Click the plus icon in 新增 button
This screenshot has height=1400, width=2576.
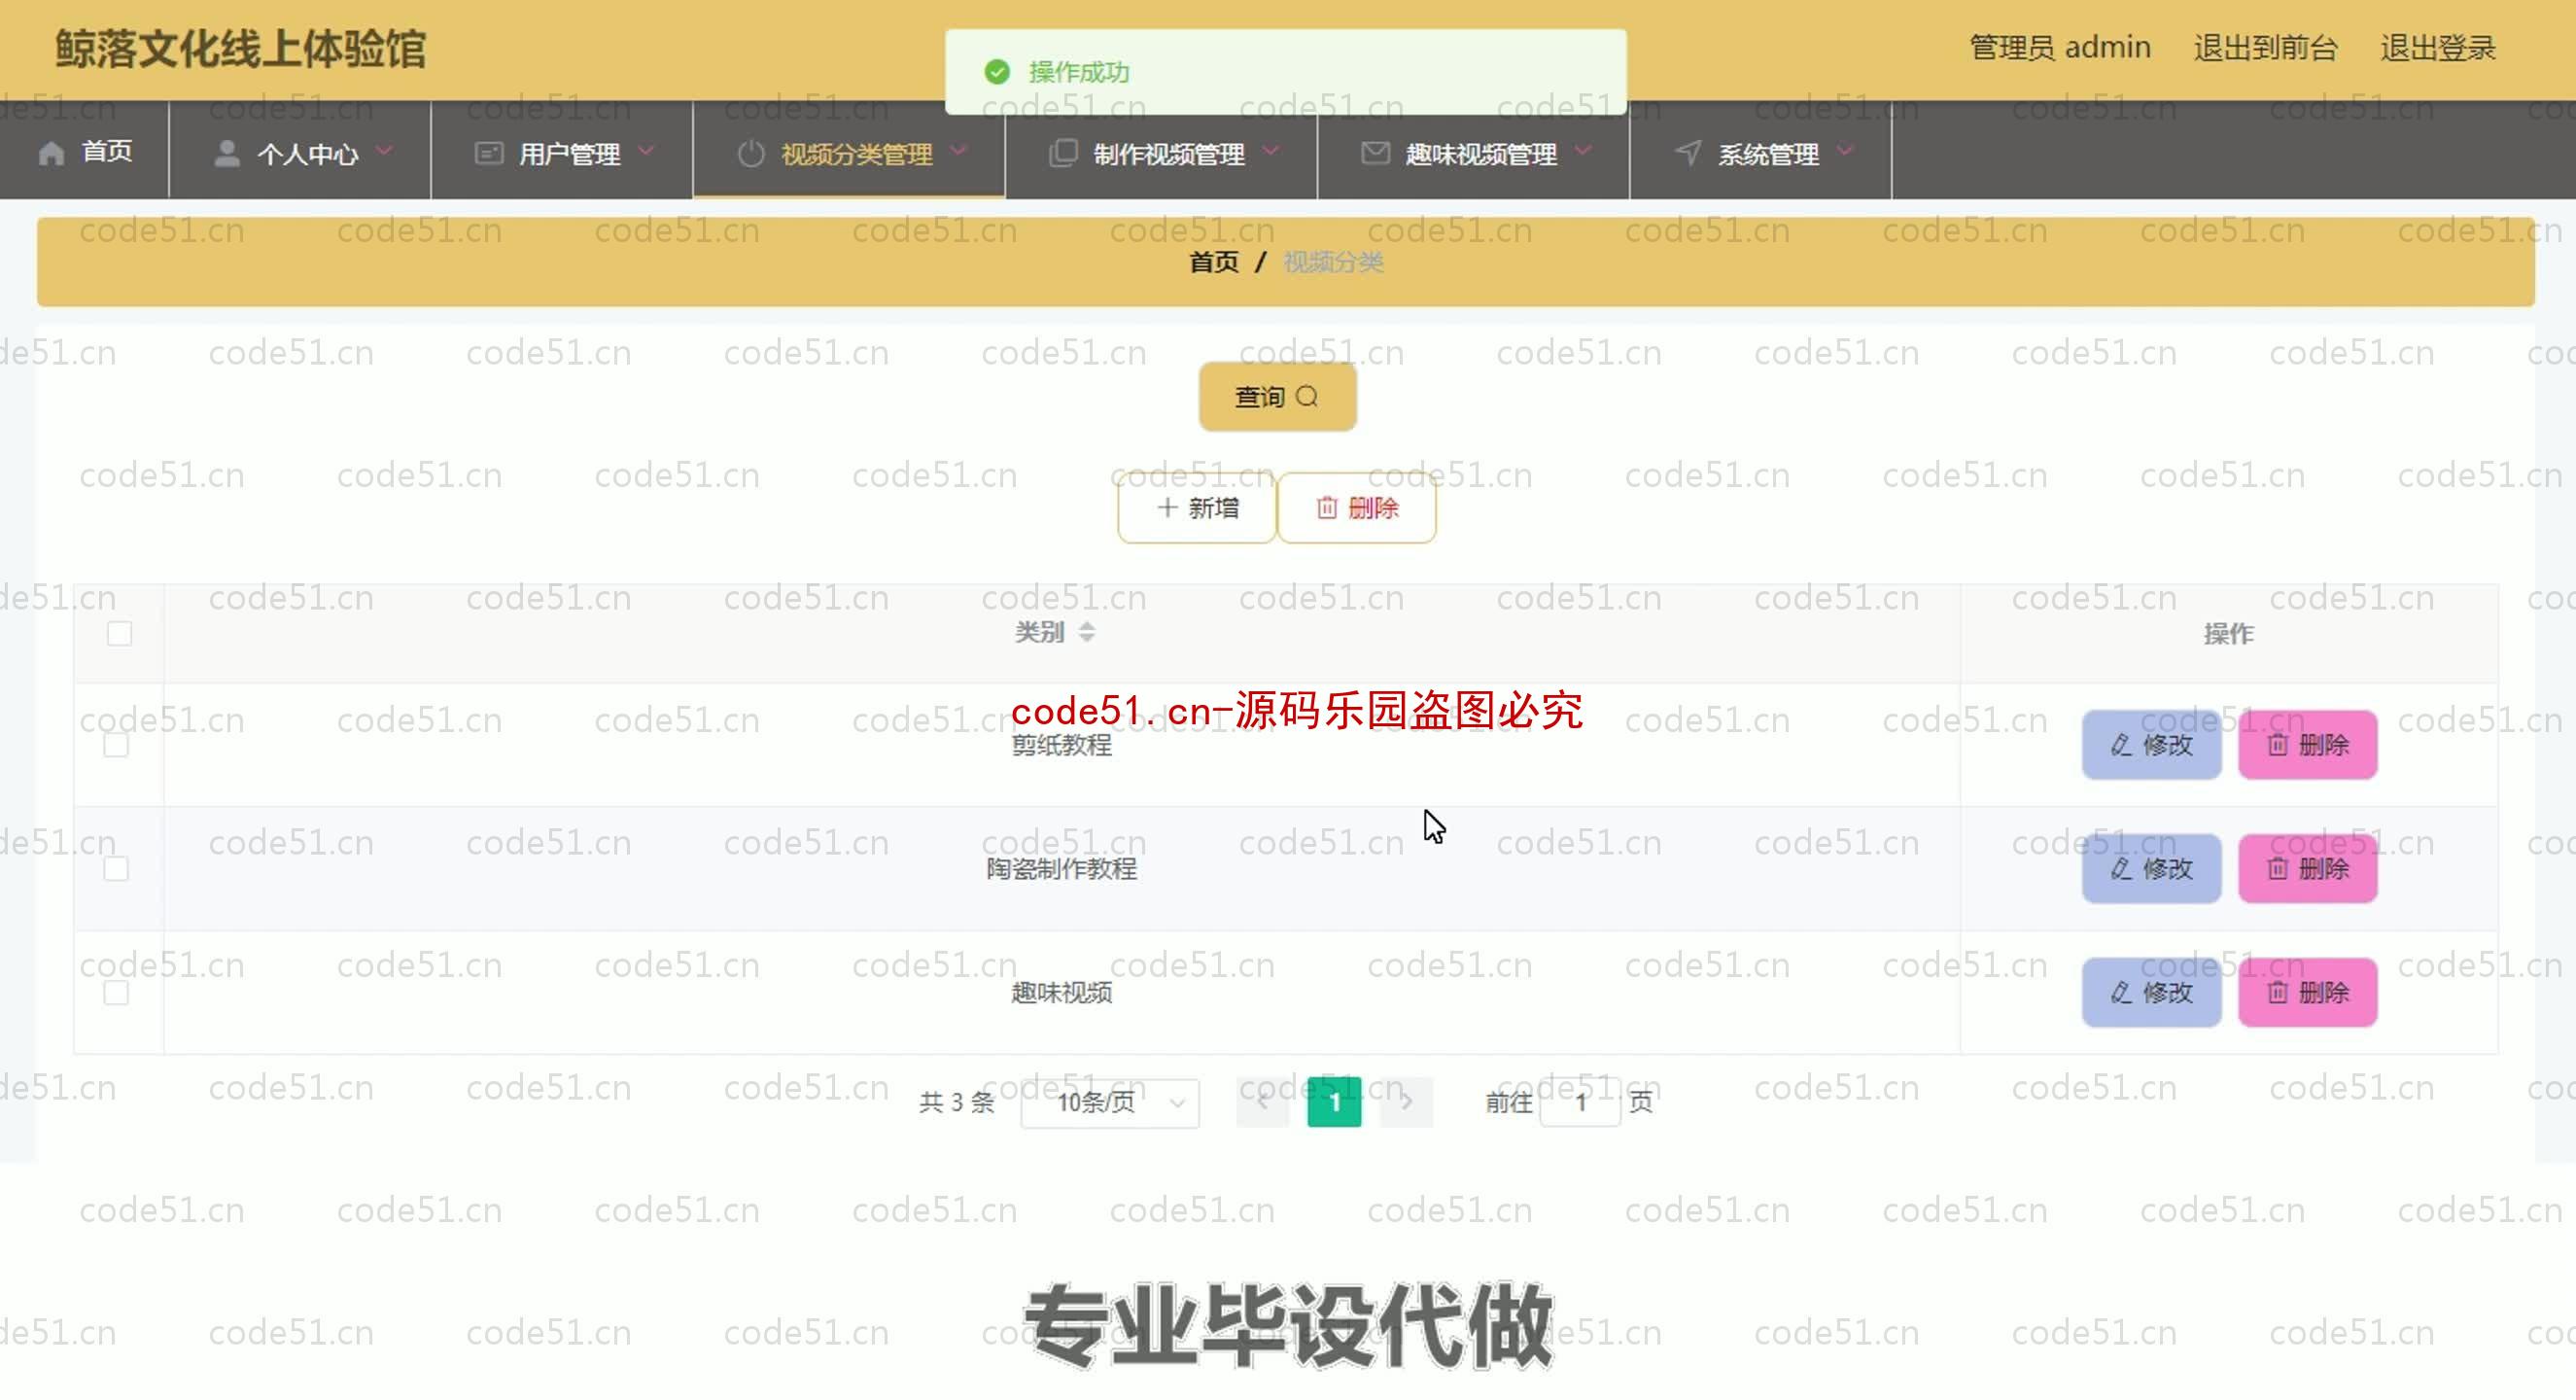(1166, 507)
